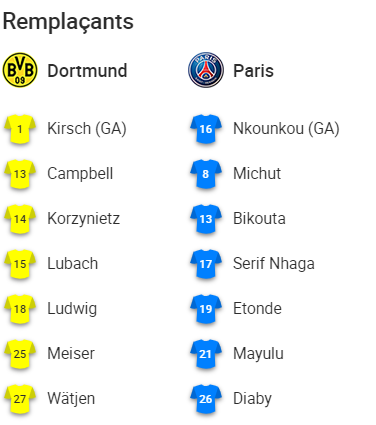Image resolution: width=376 pixels, height=425 pixels.
Task: Click yellow jersey number 1 icon
Action: click(20, 129)
